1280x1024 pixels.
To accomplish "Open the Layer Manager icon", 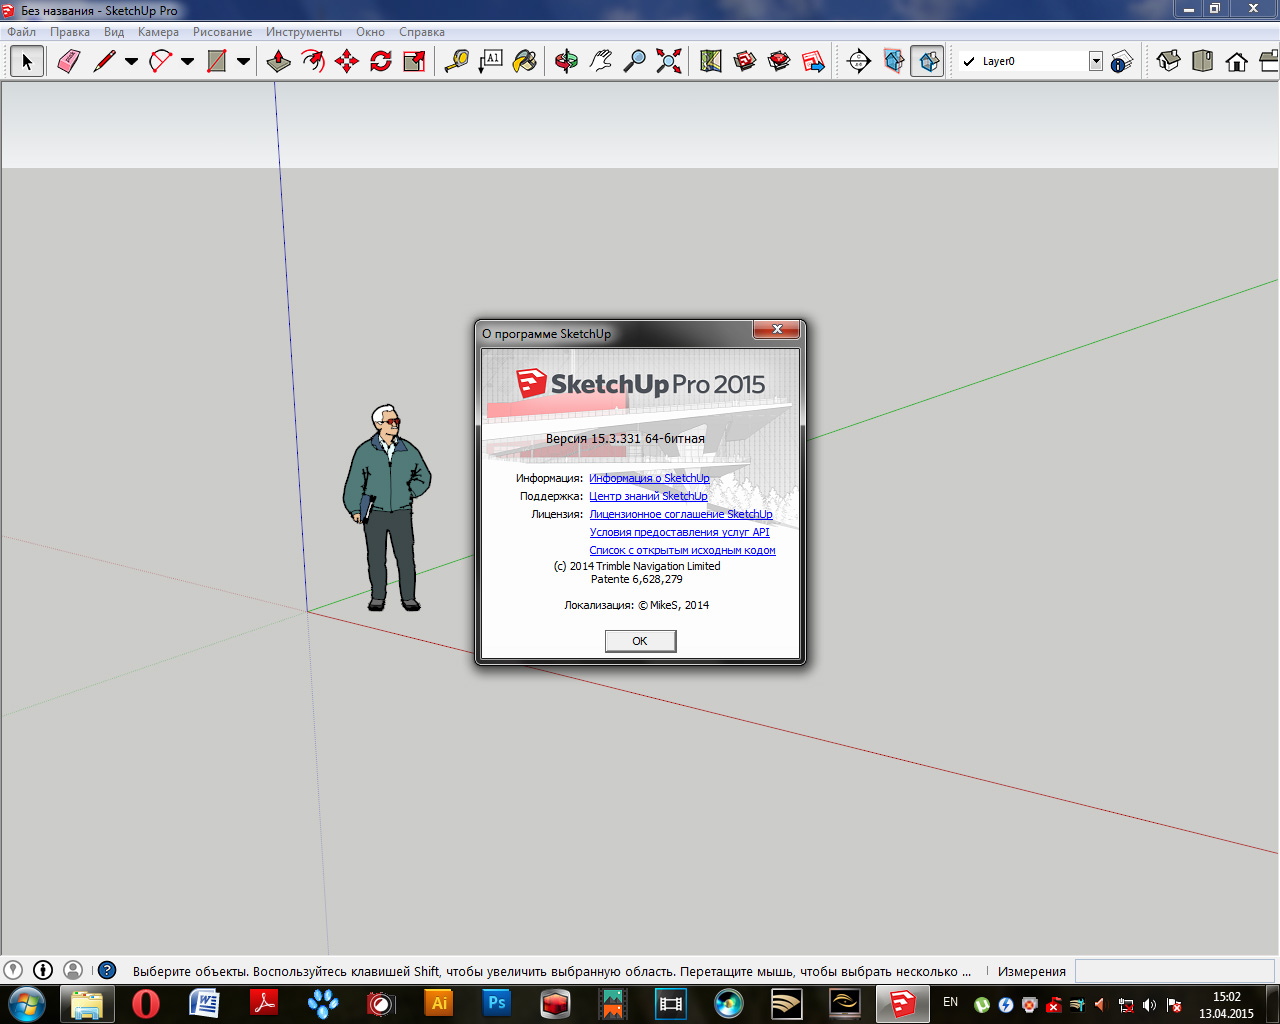I will (x=1122, y=62).
